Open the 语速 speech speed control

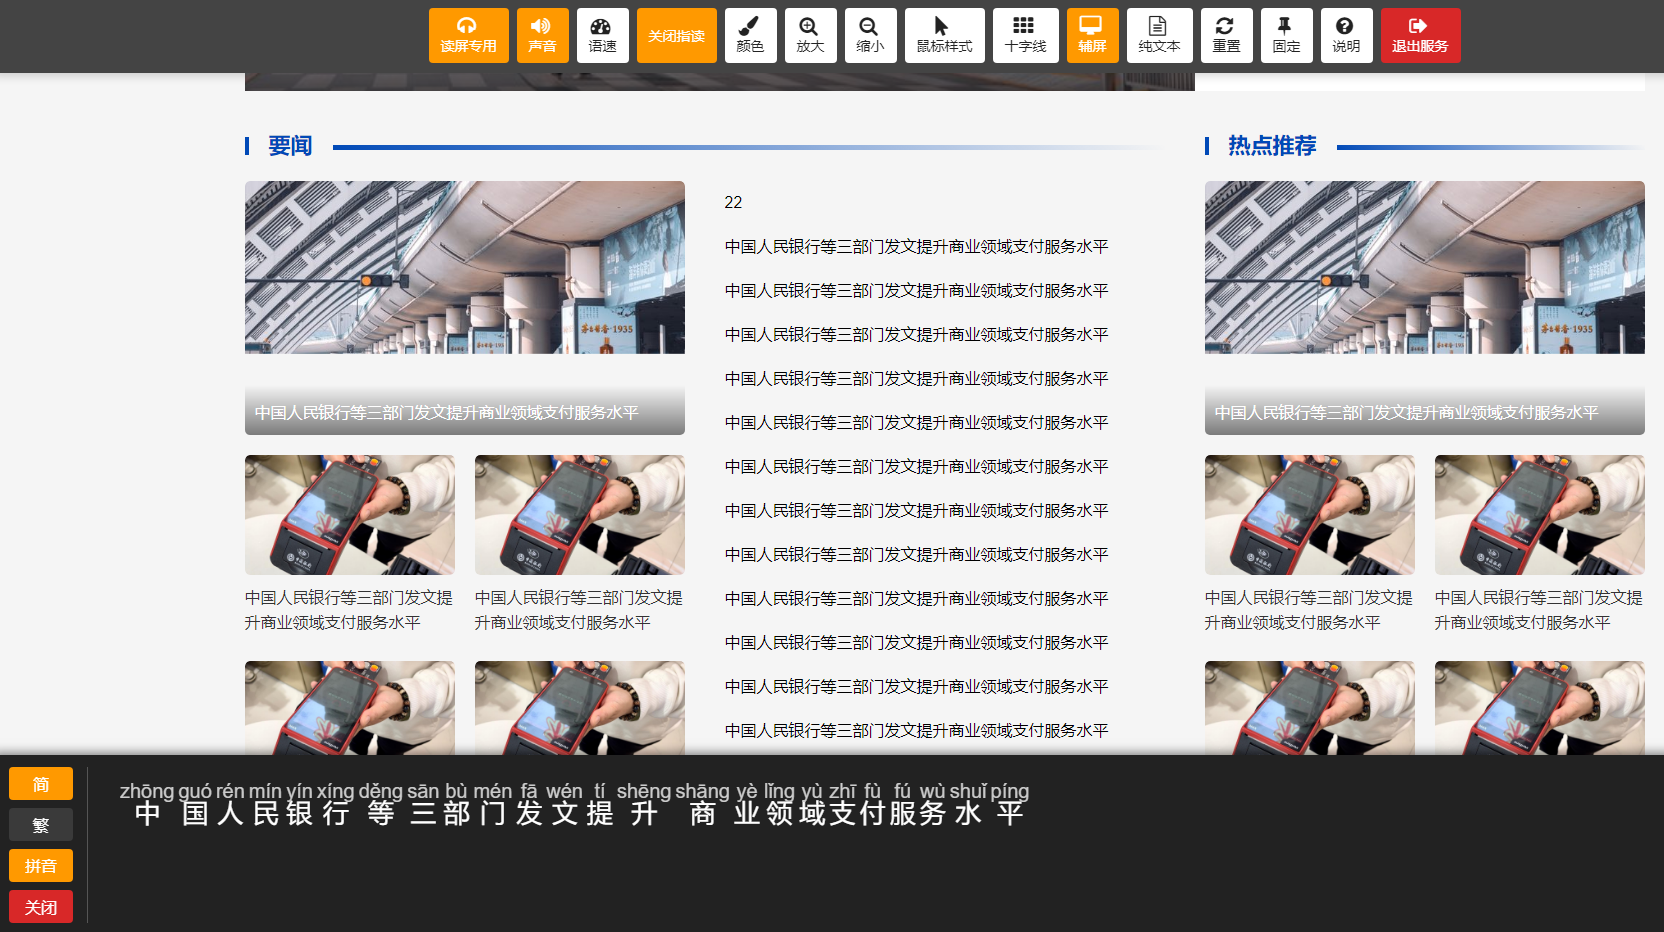(602, 35)
